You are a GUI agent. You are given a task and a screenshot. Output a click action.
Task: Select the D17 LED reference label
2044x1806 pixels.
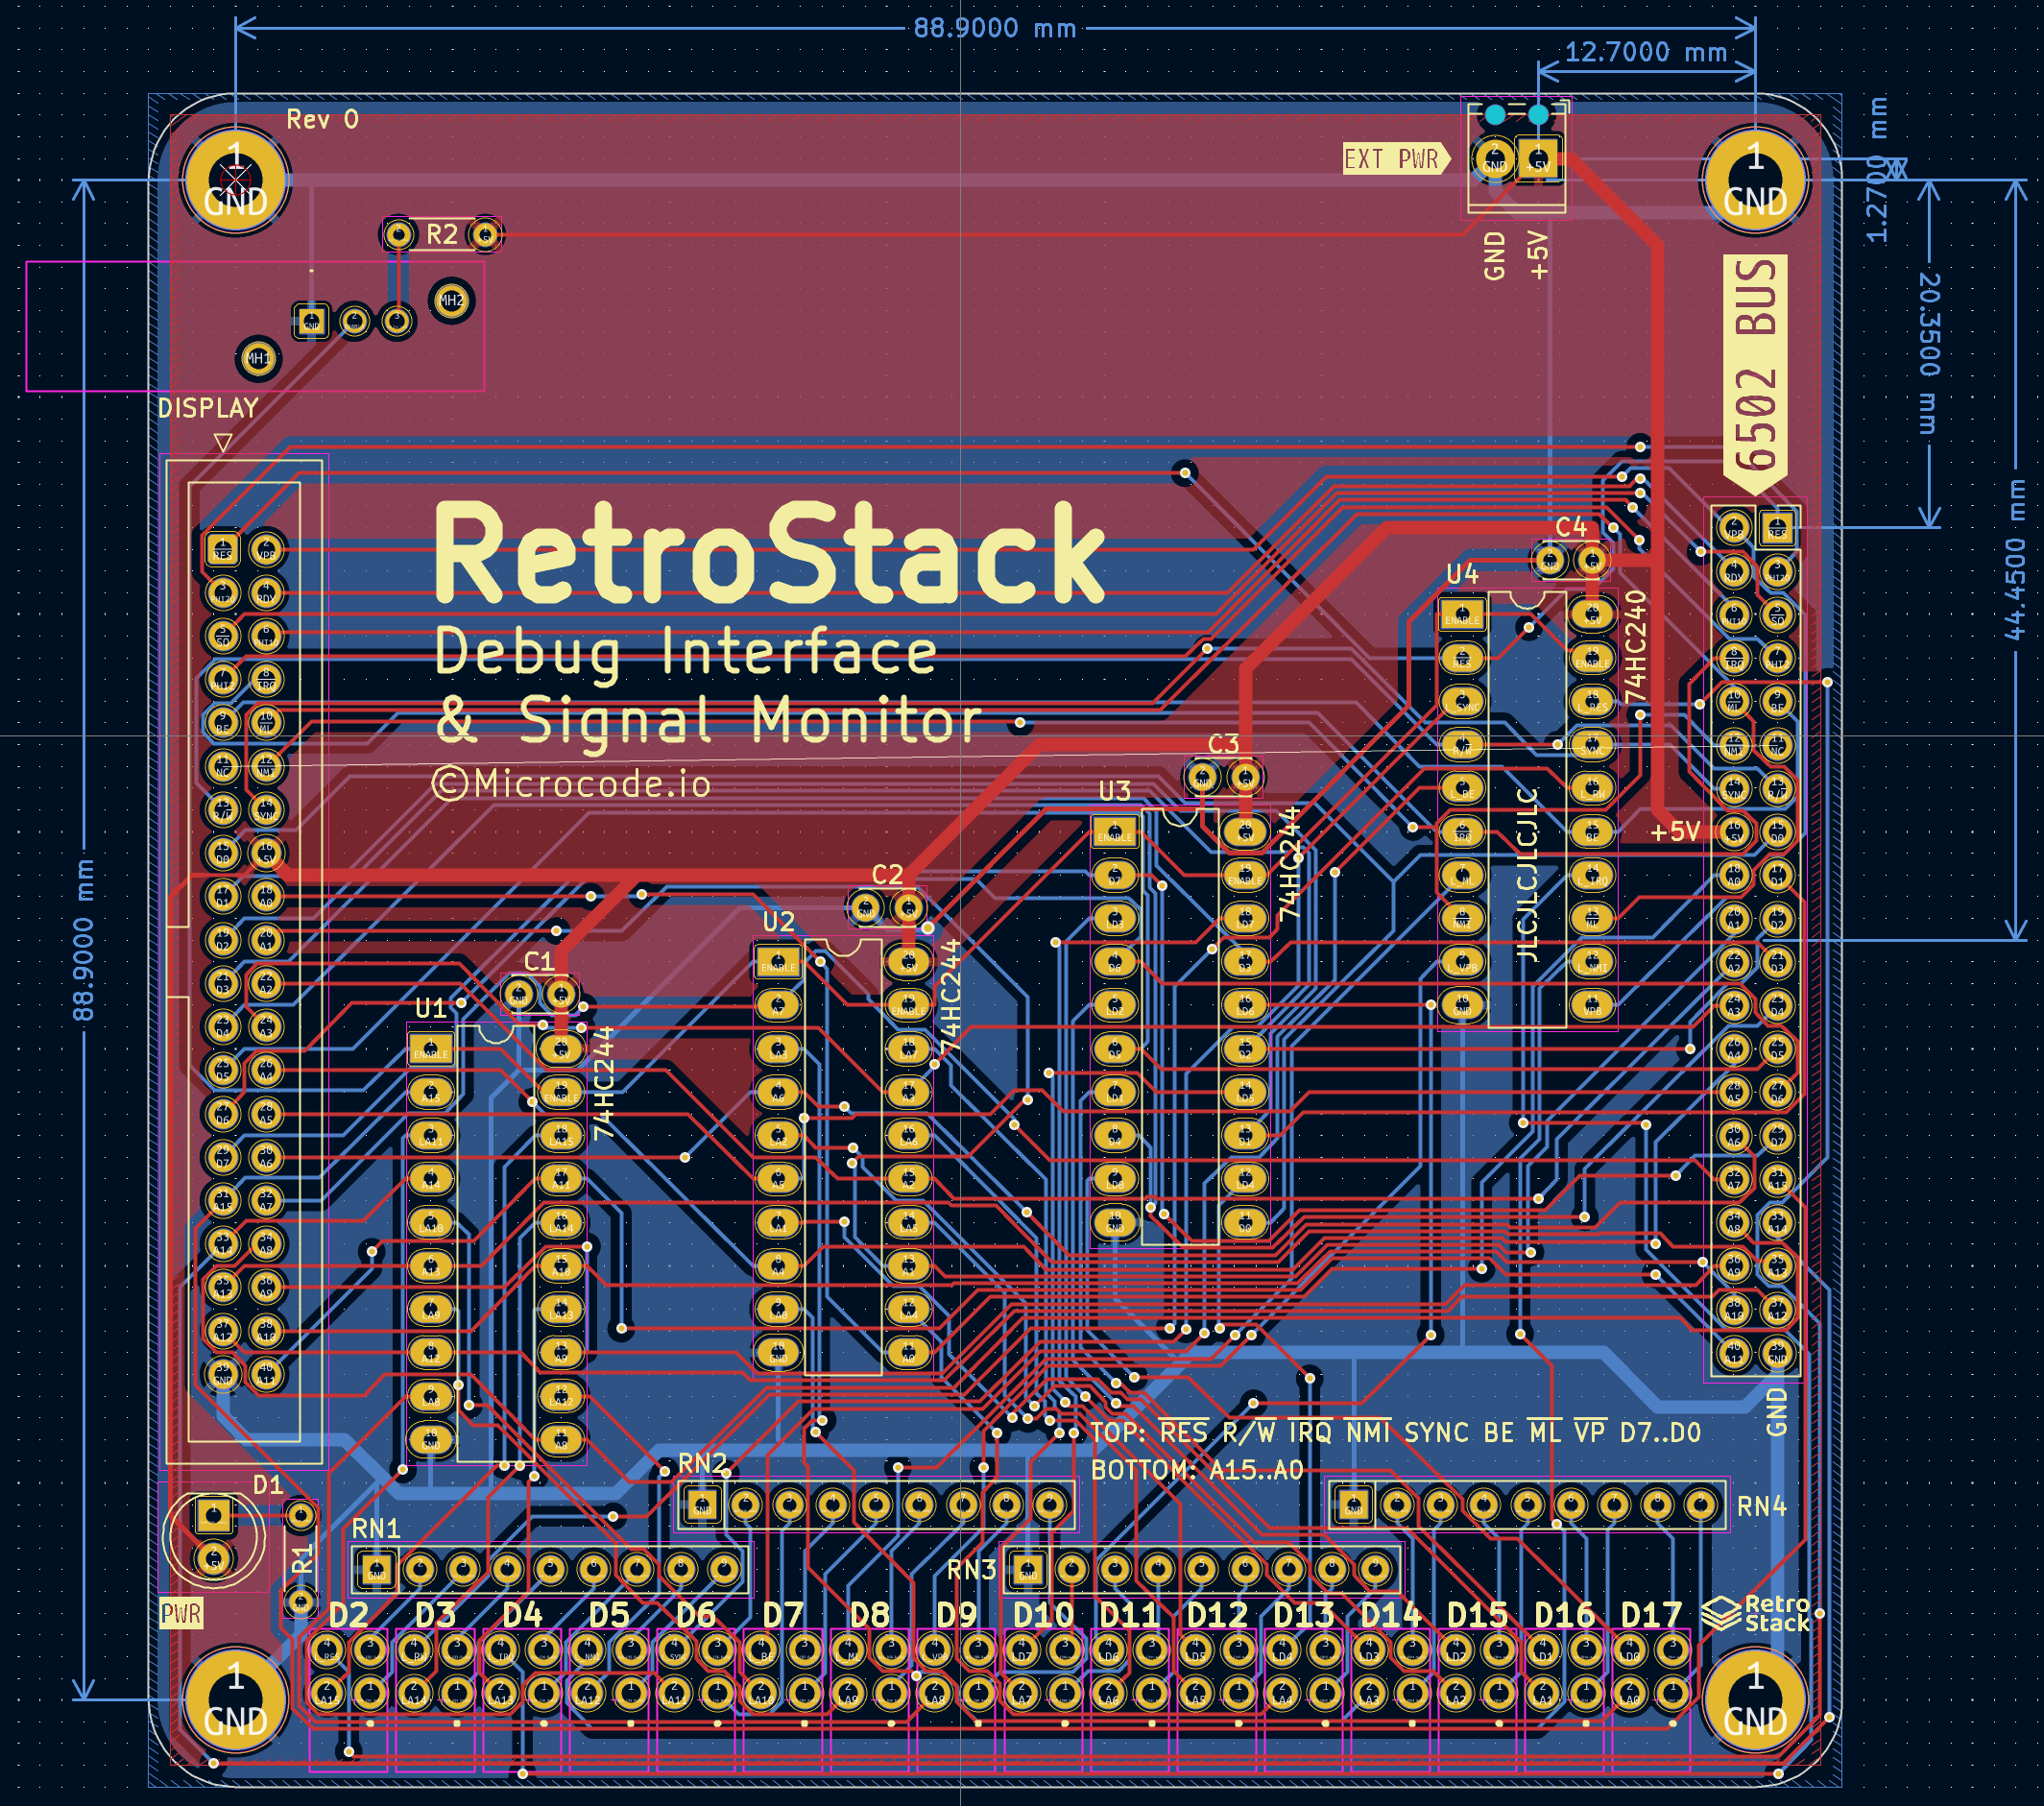(1651, 1615)
